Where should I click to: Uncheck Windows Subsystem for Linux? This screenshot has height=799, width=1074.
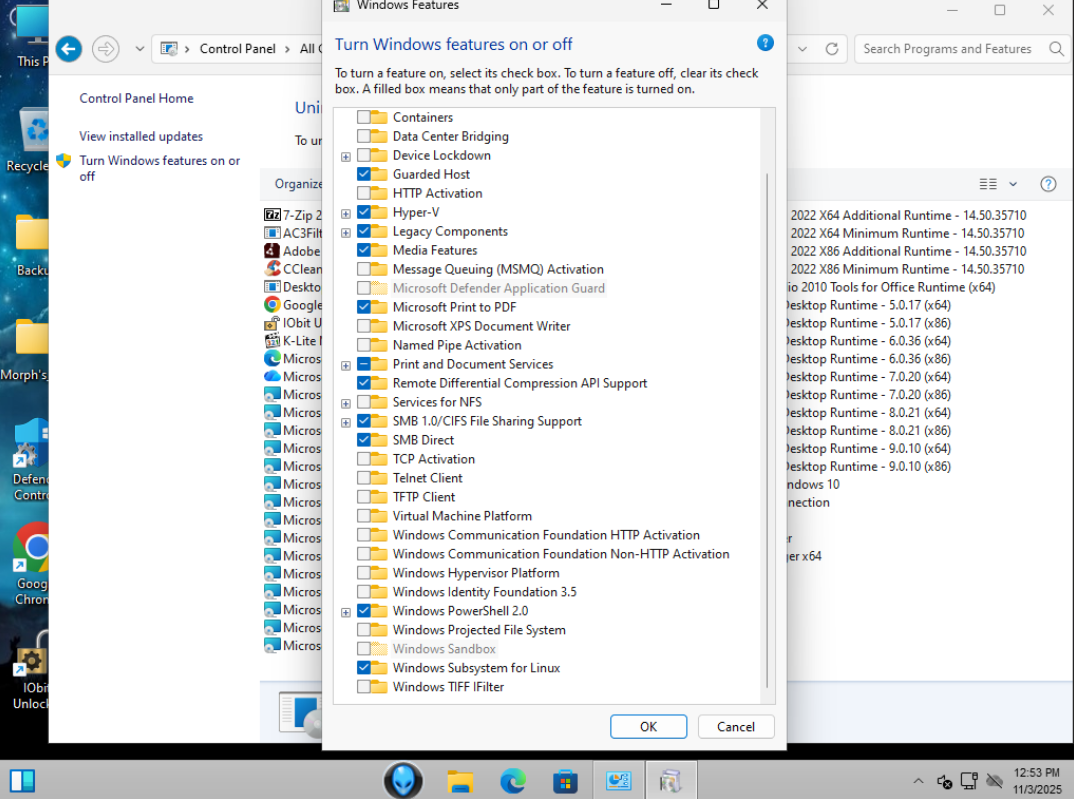(x=364, y=668)
